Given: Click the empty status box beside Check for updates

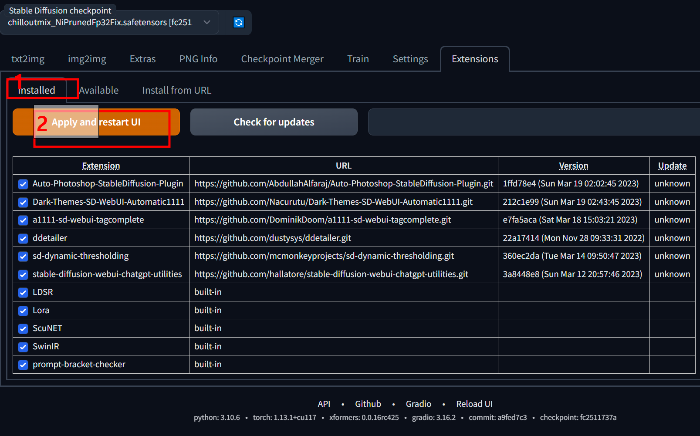Looking at the screenshot, I should [x=533, y=122].
